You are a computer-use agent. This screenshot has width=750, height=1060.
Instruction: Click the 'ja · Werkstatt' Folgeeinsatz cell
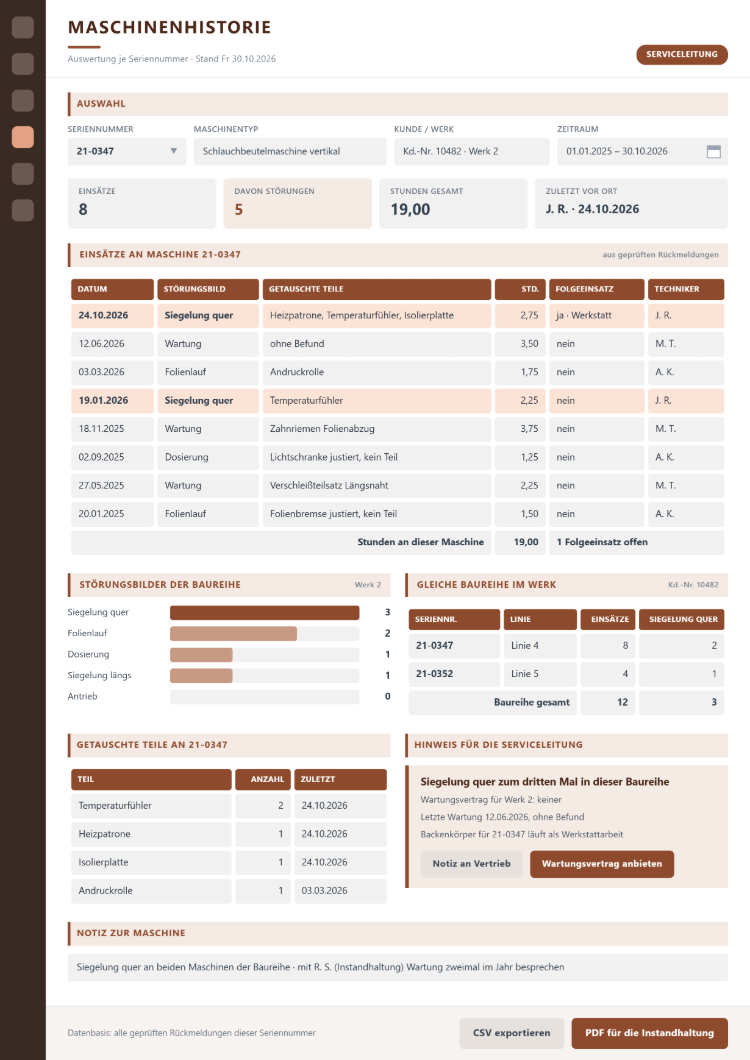[596, 316]
